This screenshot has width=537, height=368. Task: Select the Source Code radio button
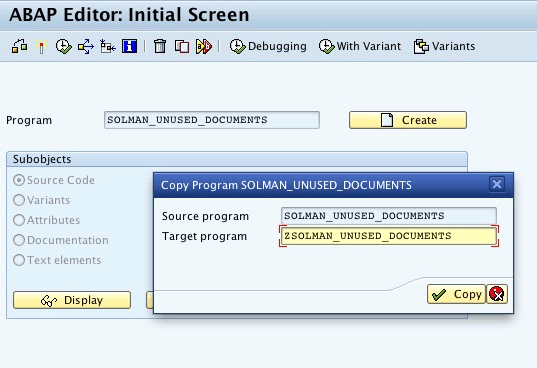[19, 180]
